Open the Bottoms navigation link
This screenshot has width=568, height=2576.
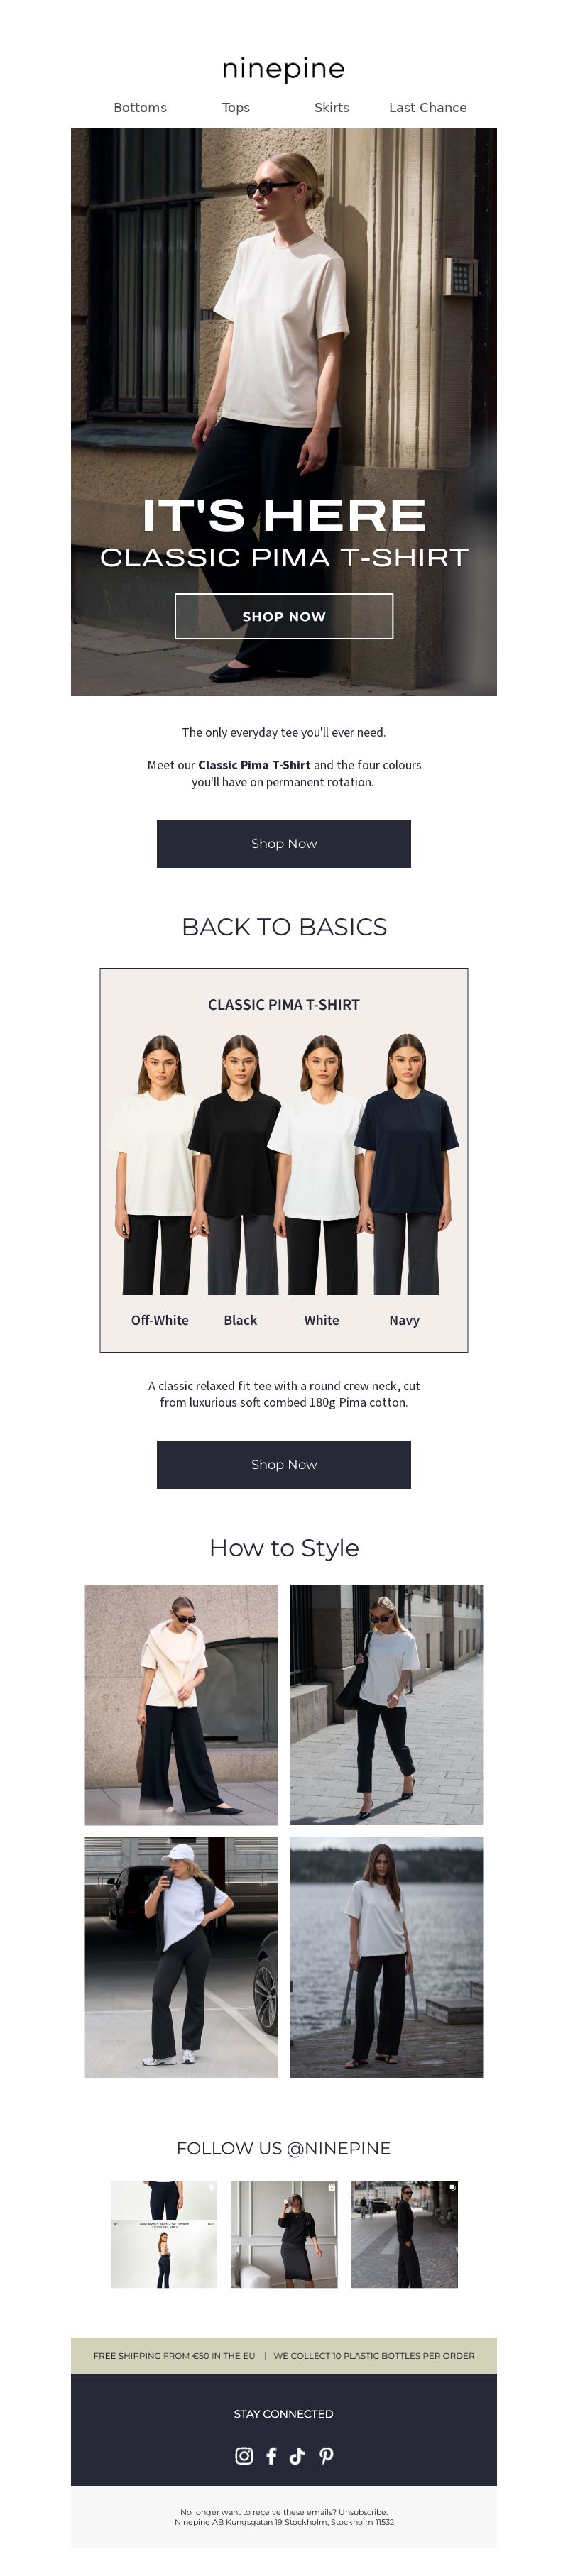pos(140,107)
